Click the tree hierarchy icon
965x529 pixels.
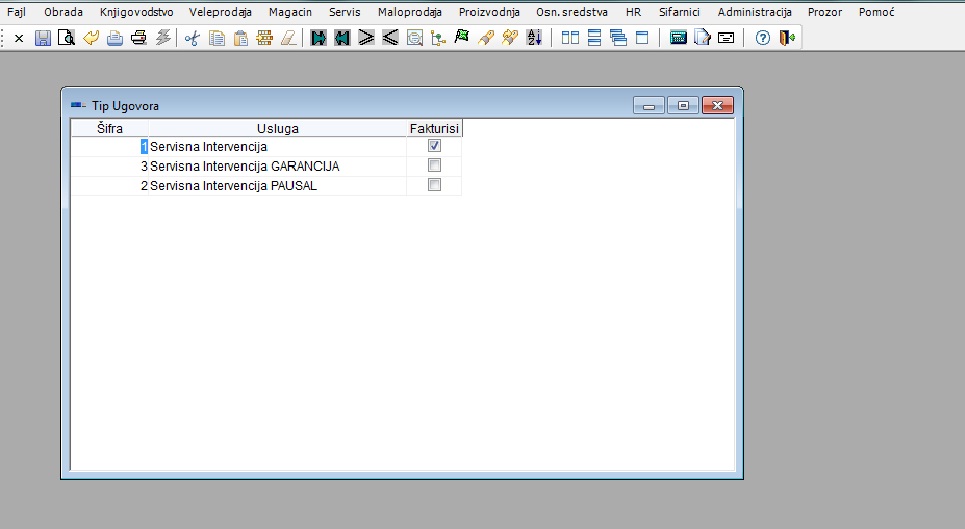437,38
